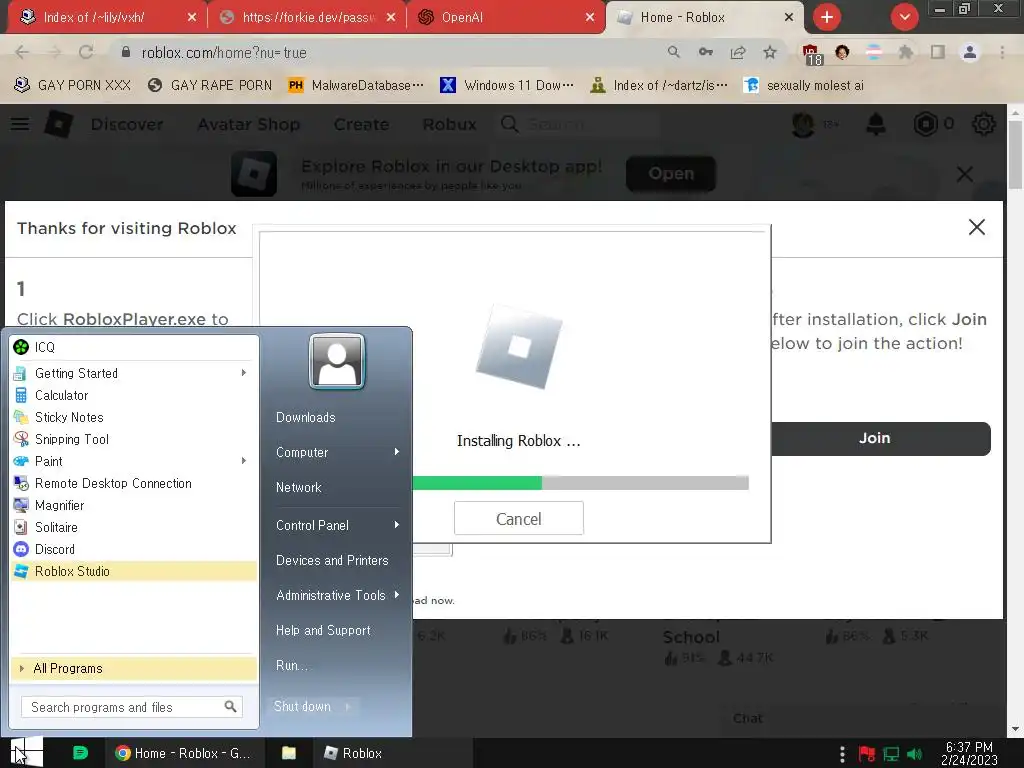Open Devices and Printers
Image resolution: width=1024 pixels, height=768 pixels.
(x=332, y=560)
